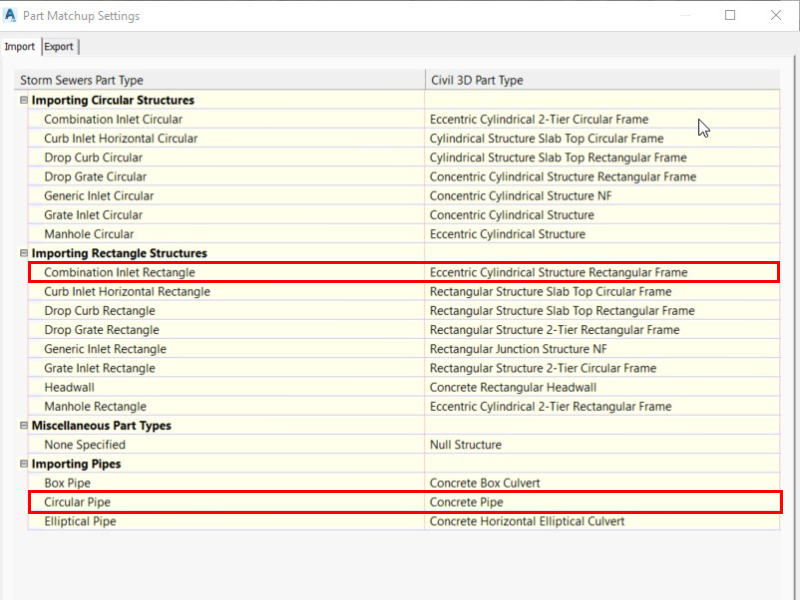Image resolution: width=800 pixels, height=600 pixels.
Task: Select the Curb Inlet Horizontal Circular row
Action: tap(404, 138)
